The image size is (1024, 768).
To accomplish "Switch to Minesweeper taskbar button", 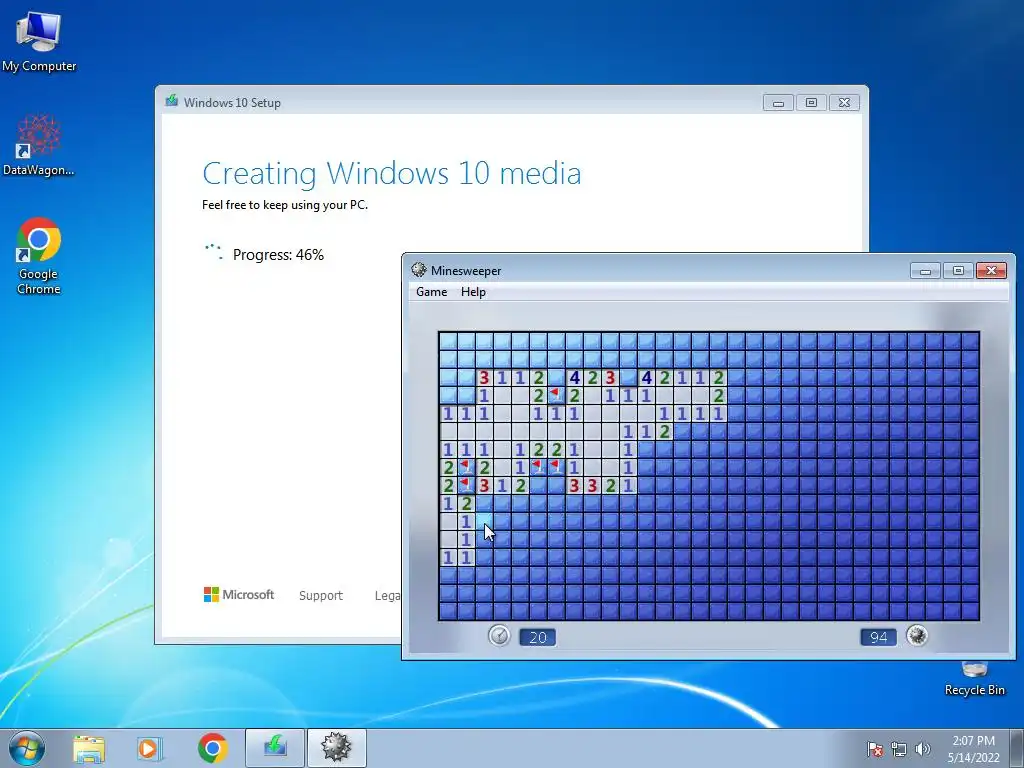I will 336,748.
